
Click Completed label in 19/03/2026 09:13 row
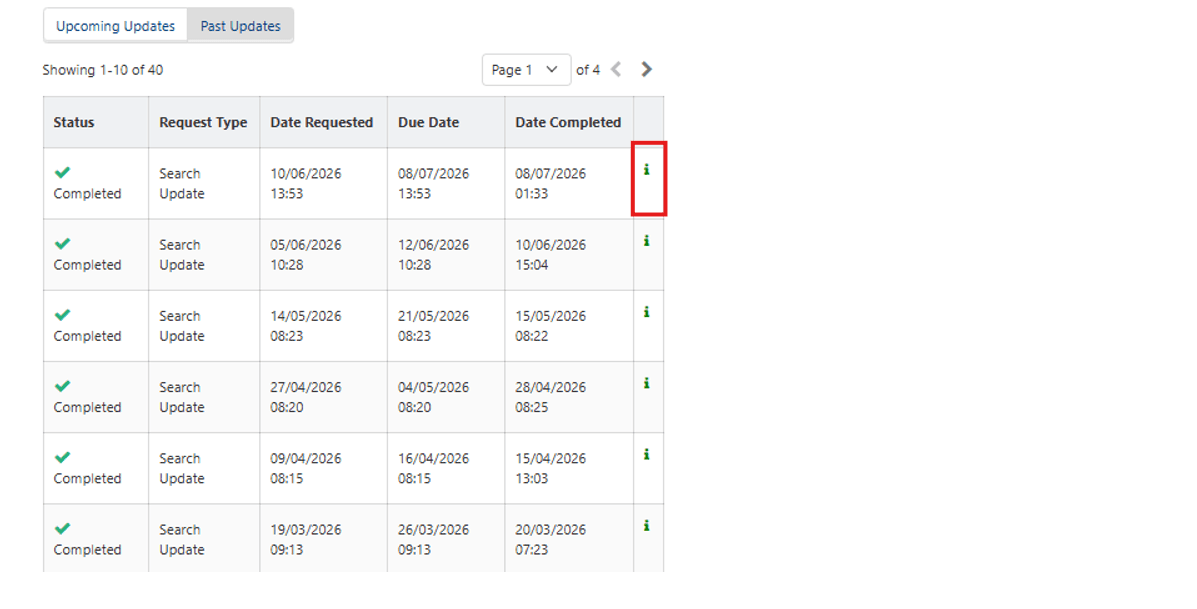87,549
